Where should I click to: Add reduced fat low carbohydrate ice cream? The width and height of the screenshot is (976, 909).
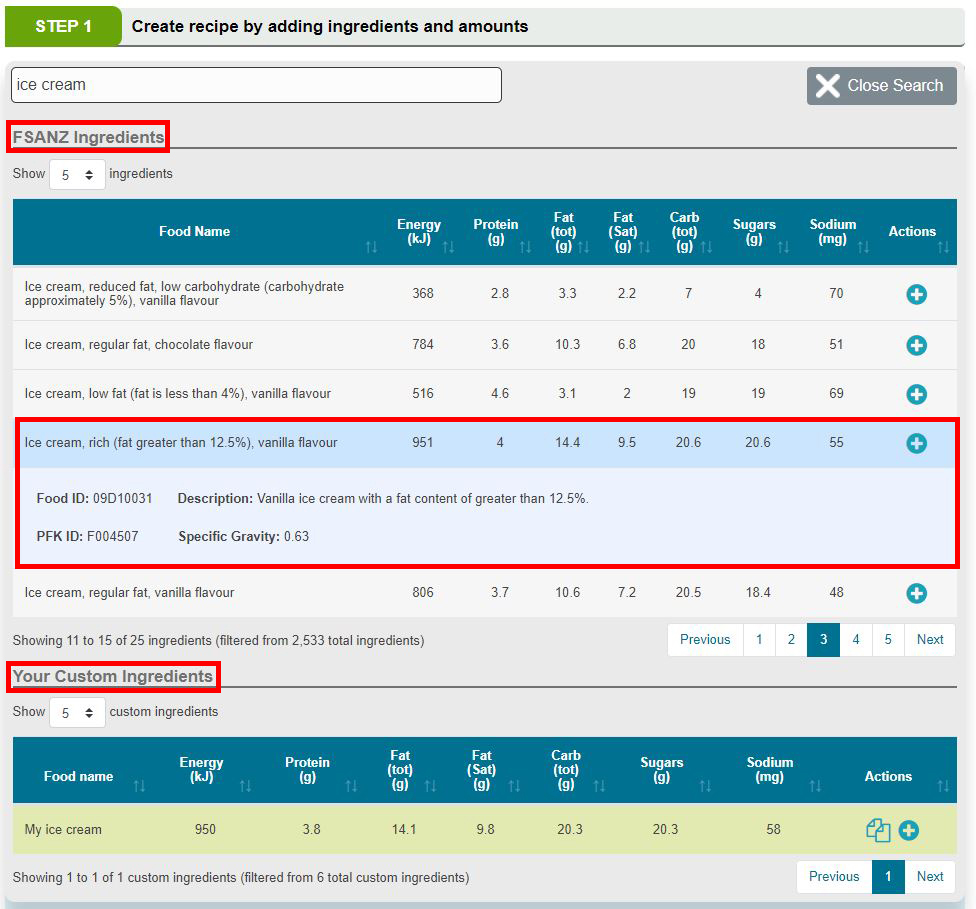pyautogui.click(x=916, y=294)
